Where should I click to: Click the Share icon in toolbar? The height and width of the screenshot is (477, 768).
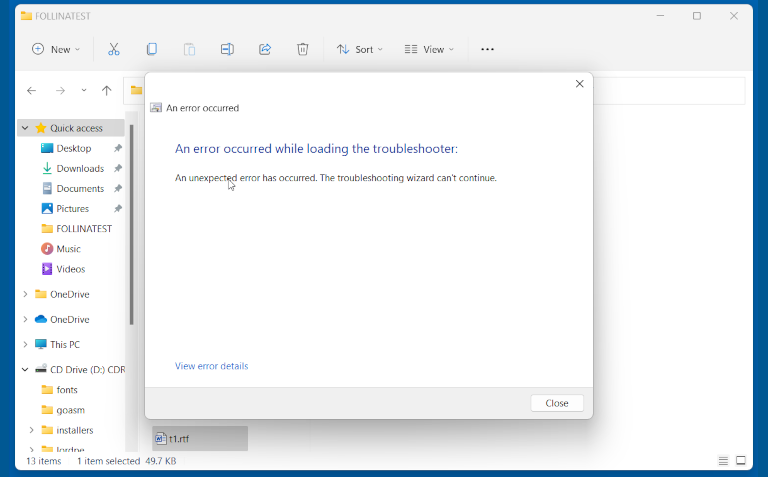click(265, 49)
